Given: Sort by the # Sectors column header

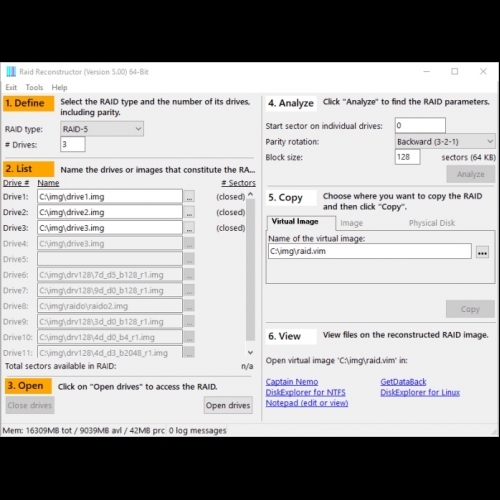Looking at the screenshot, I should (x=238, y=183).
